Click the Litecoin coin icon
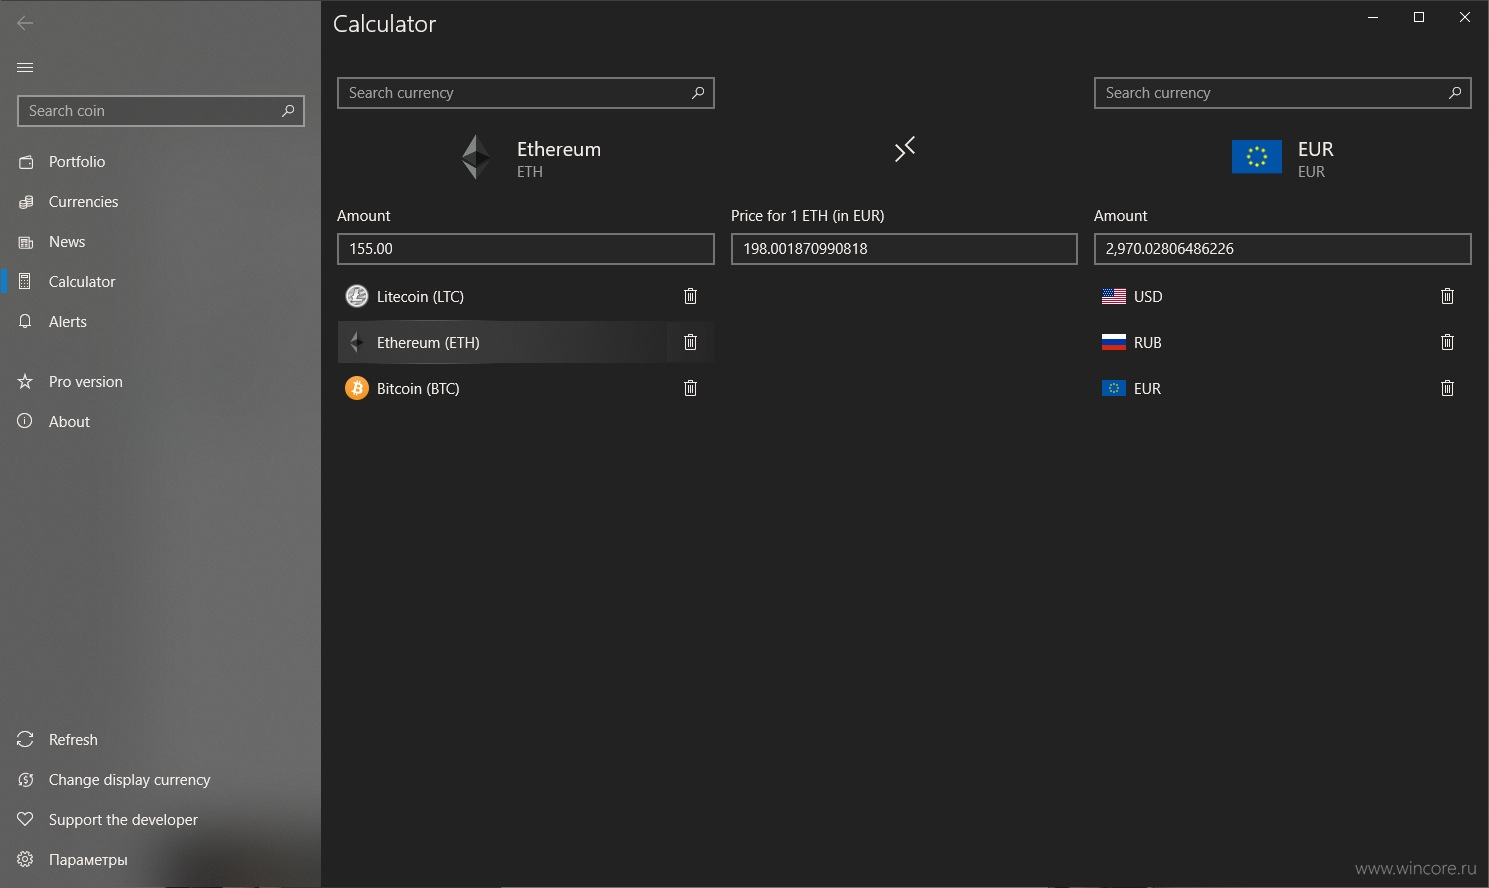The image size is (1489, 888). coord(357,296)
